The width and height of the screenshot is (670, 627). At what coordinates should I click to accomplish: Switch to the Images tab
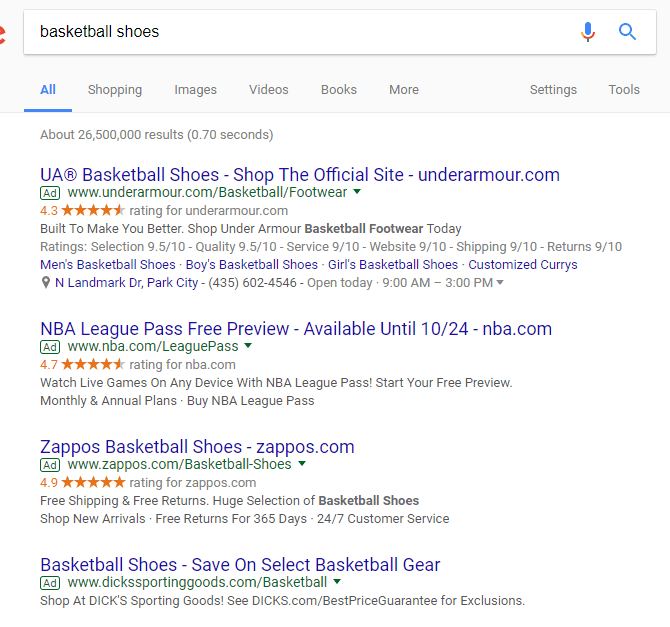pyautogui.click(x=195, y=90)
